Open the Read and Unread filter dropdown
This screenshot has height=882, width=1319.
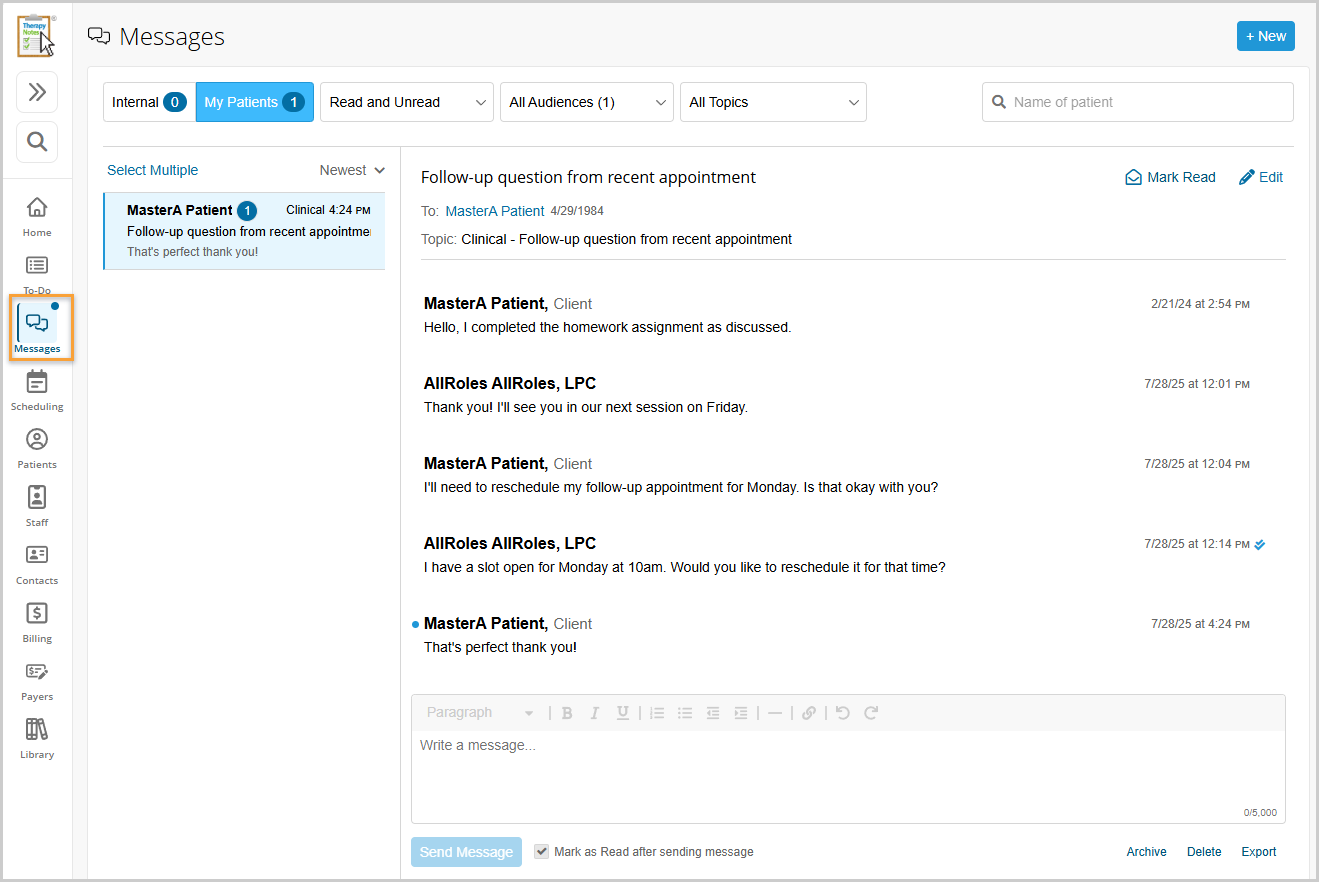(x=406, y=101)
